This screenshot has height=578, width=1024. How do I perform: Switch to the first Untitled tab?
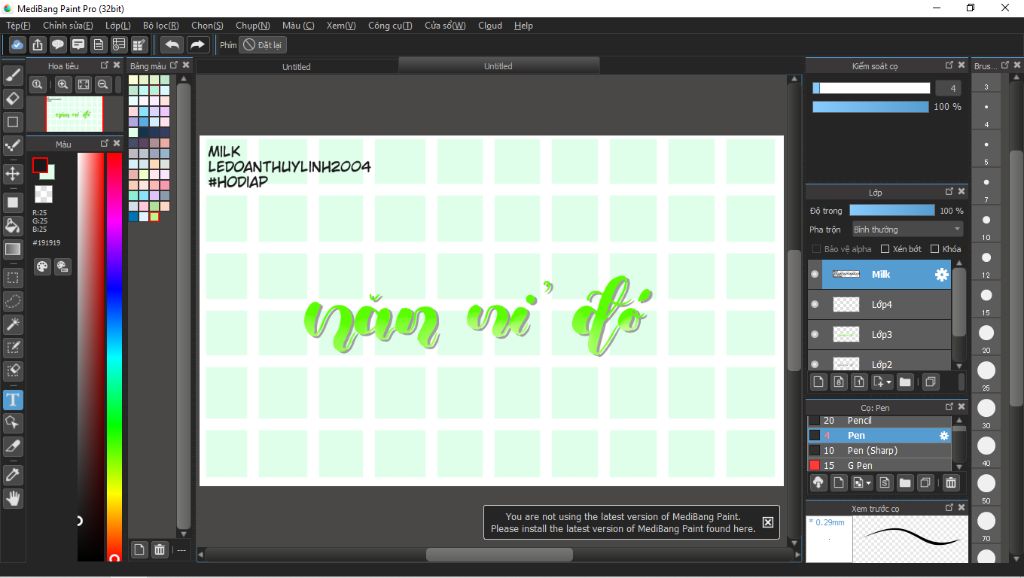296,67
